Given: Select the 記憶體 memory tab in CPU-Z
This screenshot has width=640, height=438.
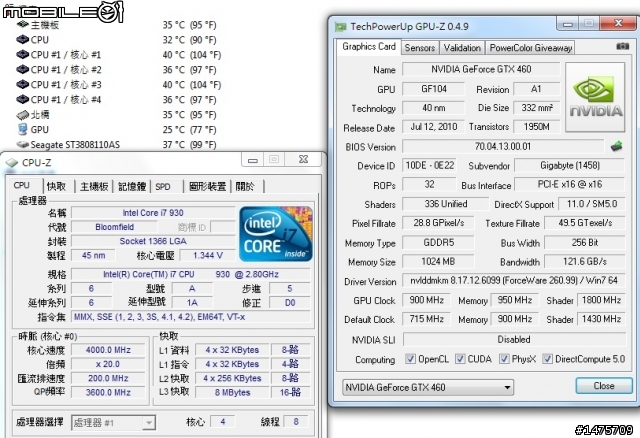Looking at the screenshot, I should pyautogui.click(x=131, y=187).
